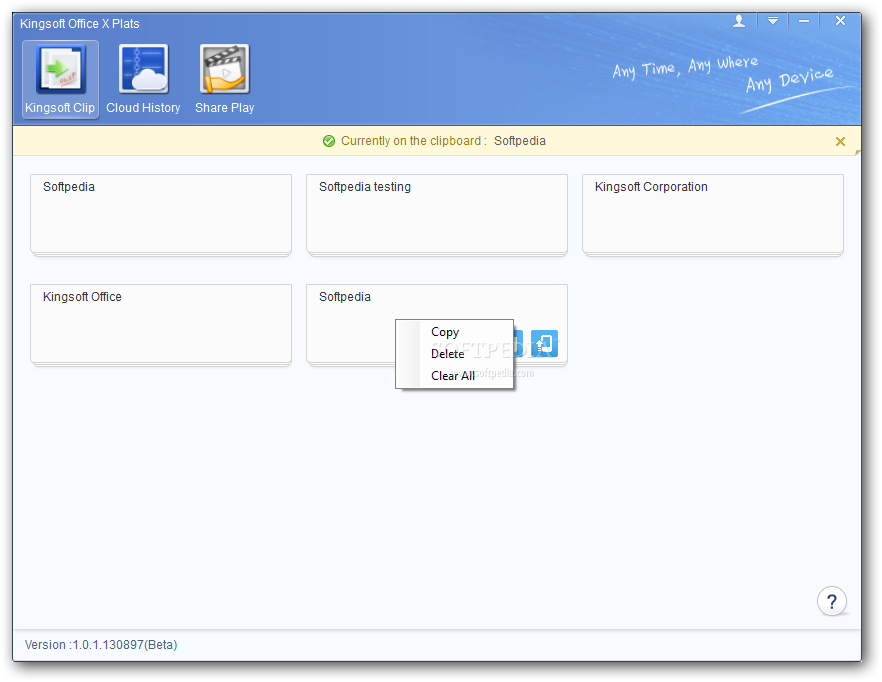This screenshot has height=682, width=882.
Task: Click the user account icon
Action: [x=739, y=21]
